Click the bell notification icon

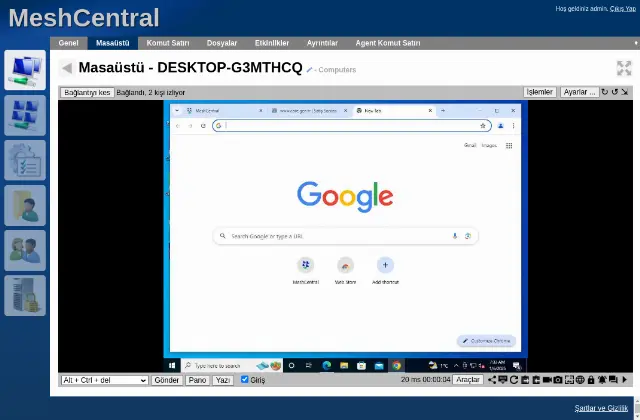(x=602, y=380)
